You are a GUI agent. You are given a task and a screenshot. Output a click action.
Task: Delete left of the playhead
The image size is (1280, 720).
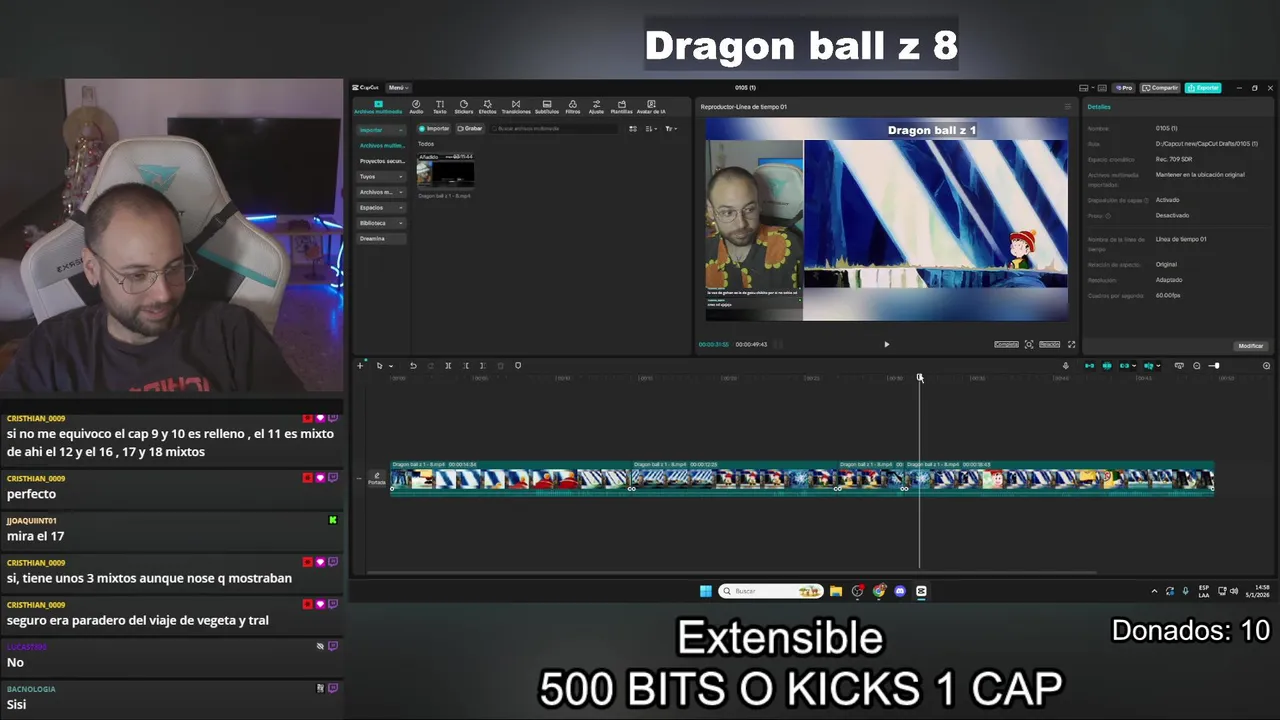tap(466, 366)
